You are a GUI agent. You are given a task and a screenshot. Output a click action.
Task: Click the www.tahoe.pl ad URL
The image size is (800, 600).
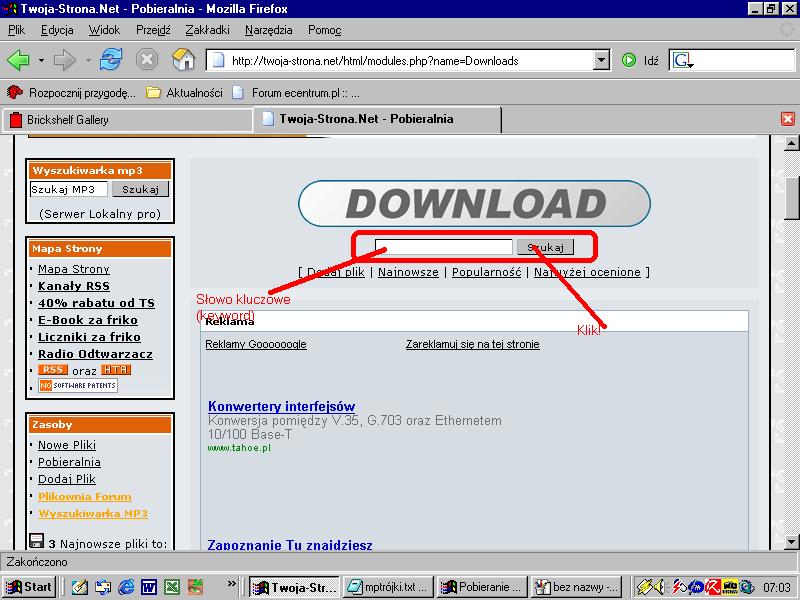[239, 448]
